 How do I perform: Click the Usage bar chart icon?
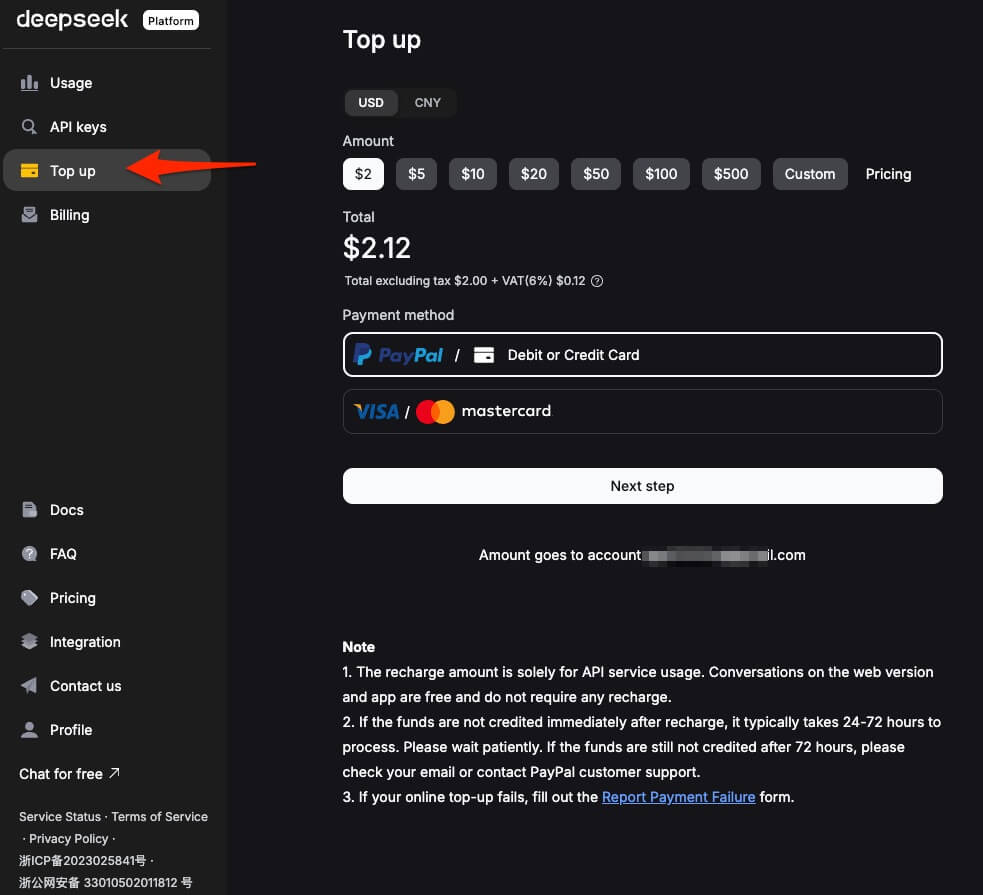(29, 83)
